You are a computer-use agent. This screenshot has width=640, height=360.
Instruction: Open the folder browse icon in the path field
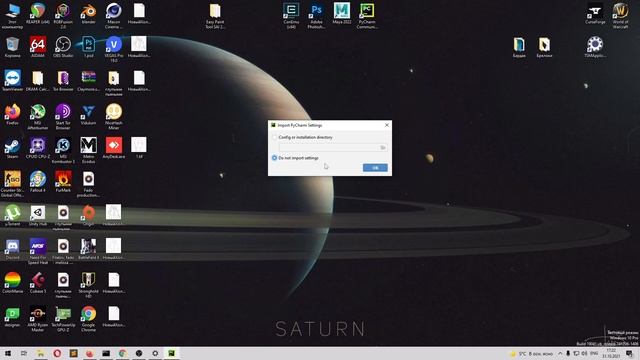pos(383,147)
